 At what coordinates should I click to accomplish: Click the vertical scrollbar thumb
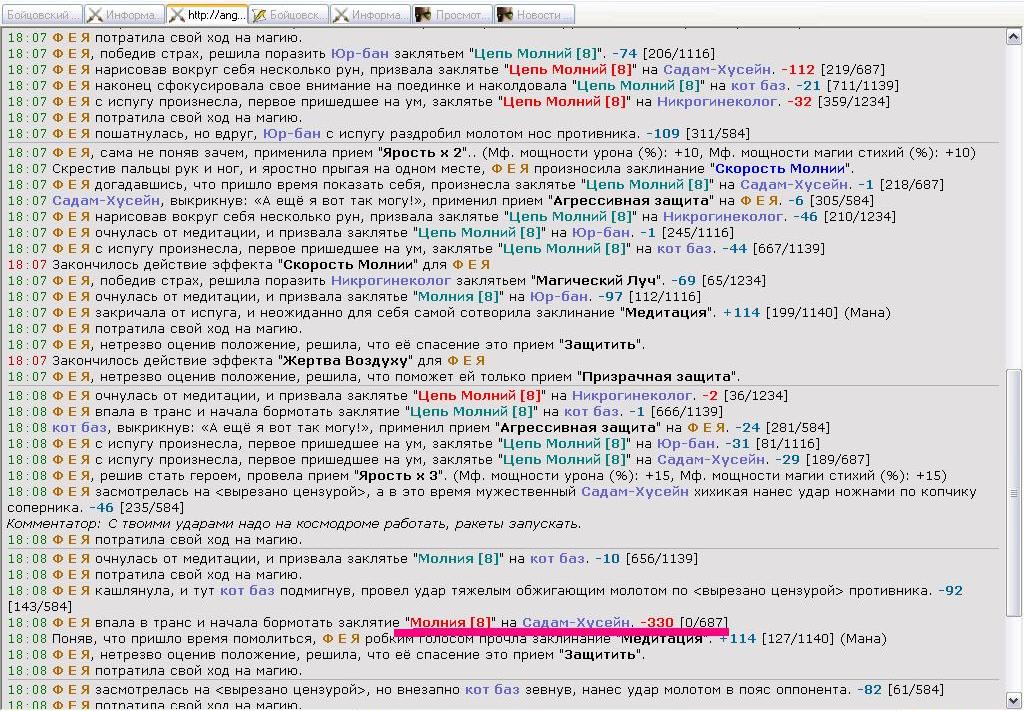[x=1014, y=493]
